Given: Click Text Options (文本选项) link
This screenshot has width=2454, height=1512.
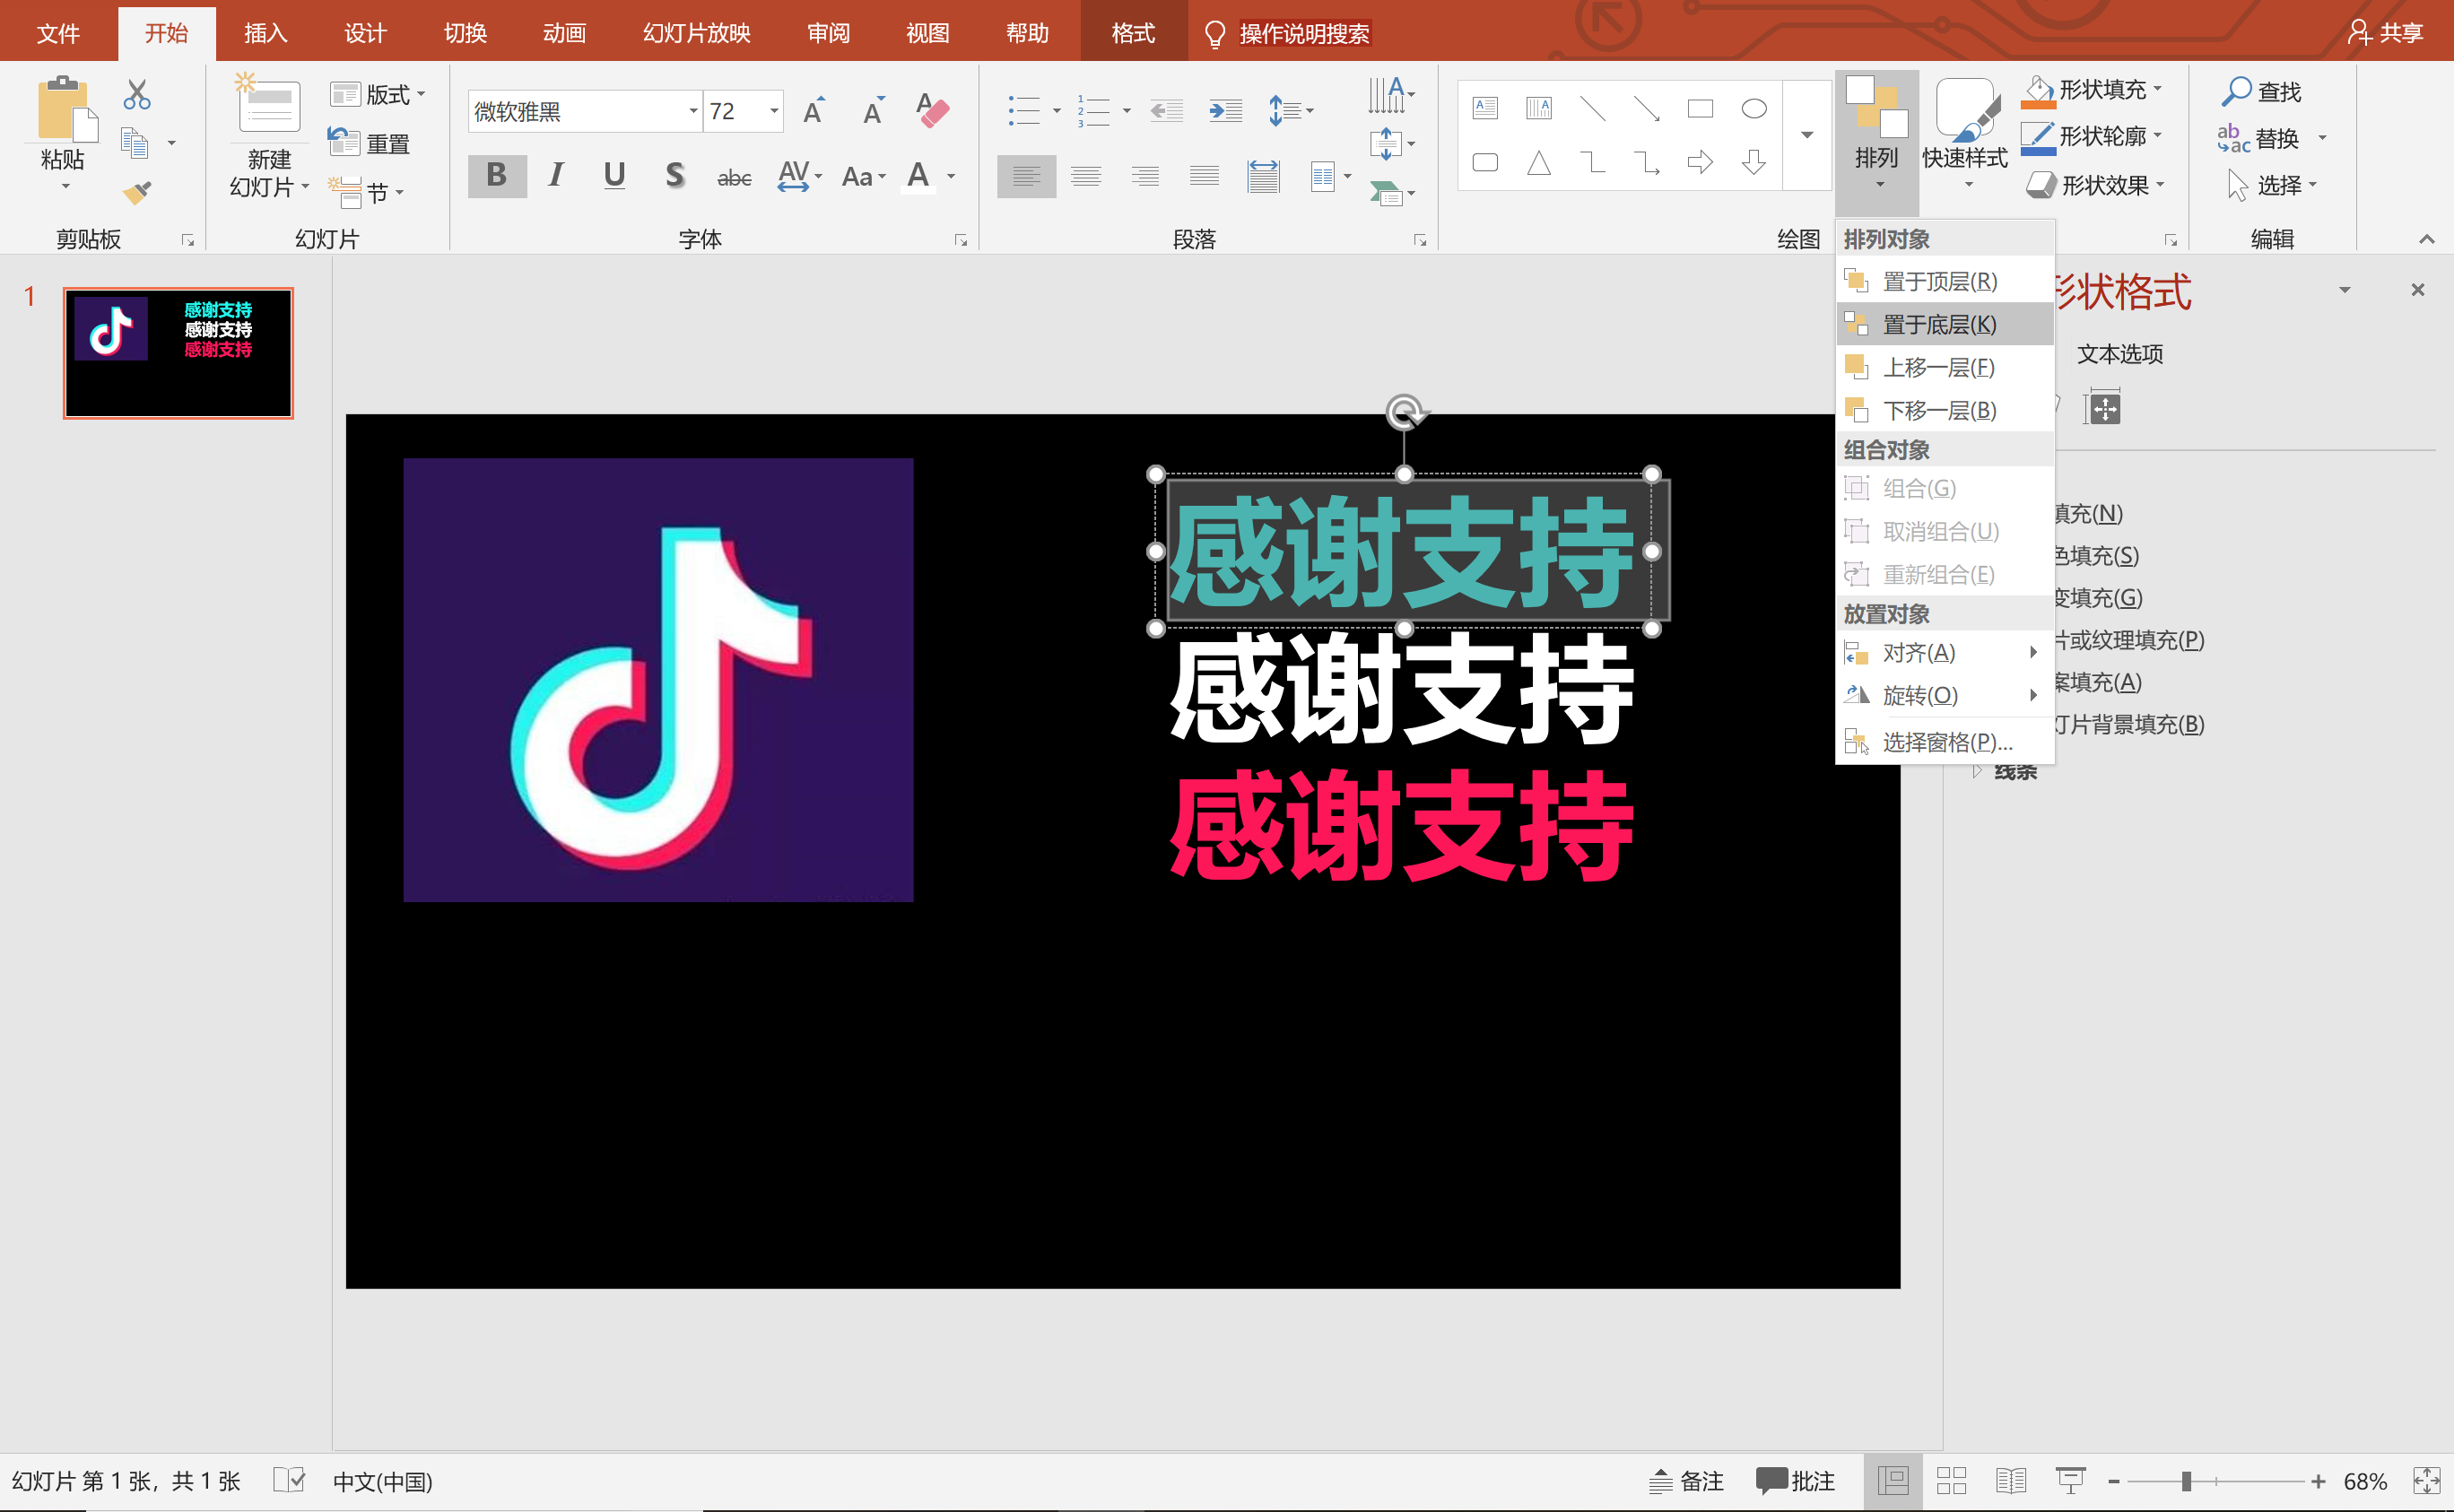Looking at the screenshot, I should coord(2120,354).
